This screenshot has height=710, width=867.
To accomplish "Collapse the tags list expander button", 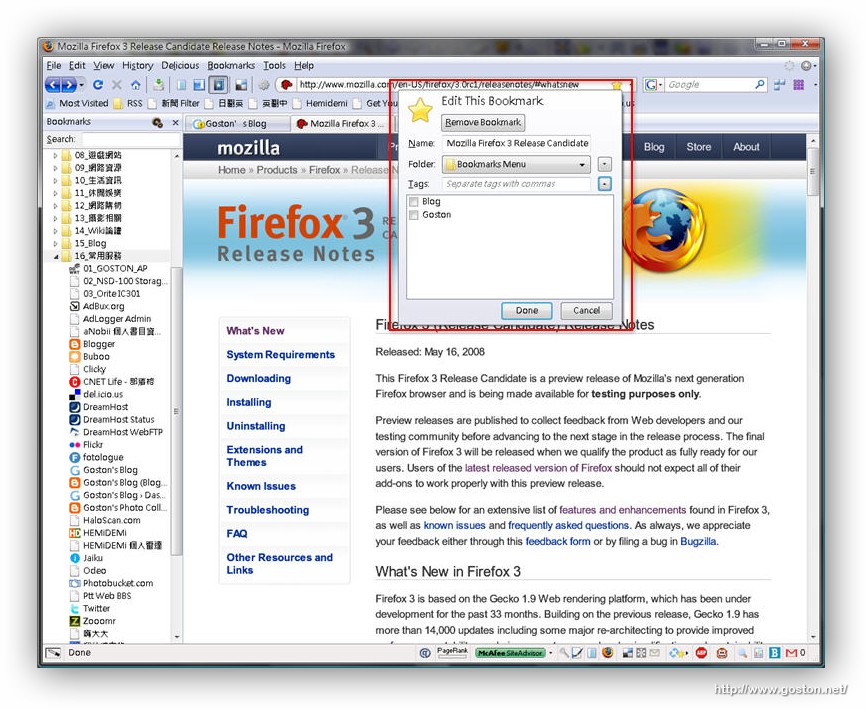I will [x=605, y=184].
